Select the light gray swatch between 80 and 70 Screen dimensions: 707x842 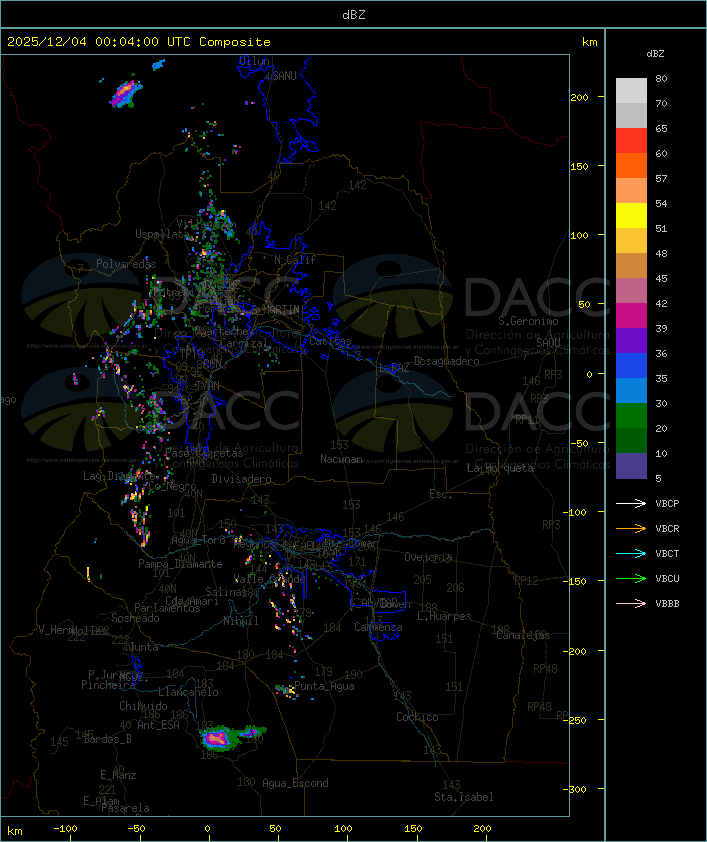tap(631, 91)
